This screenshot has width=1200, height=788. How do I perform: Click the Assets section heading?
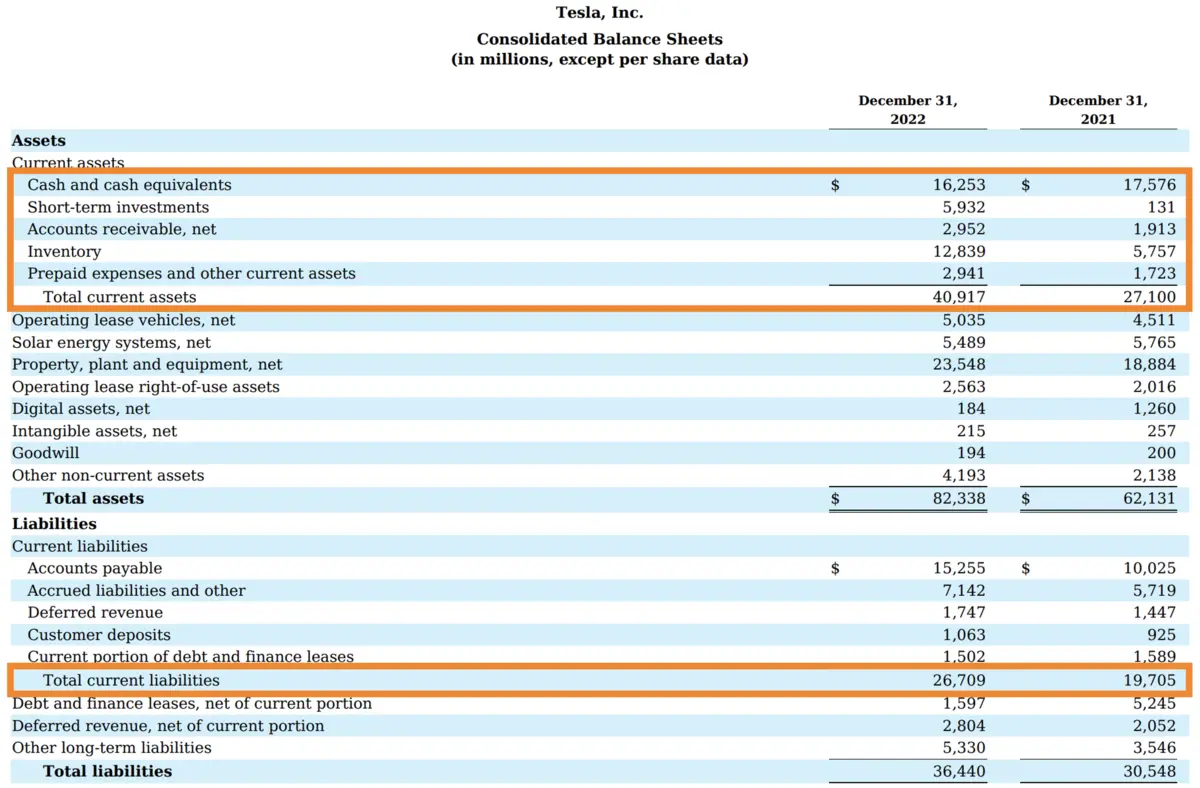pos(38,140)
